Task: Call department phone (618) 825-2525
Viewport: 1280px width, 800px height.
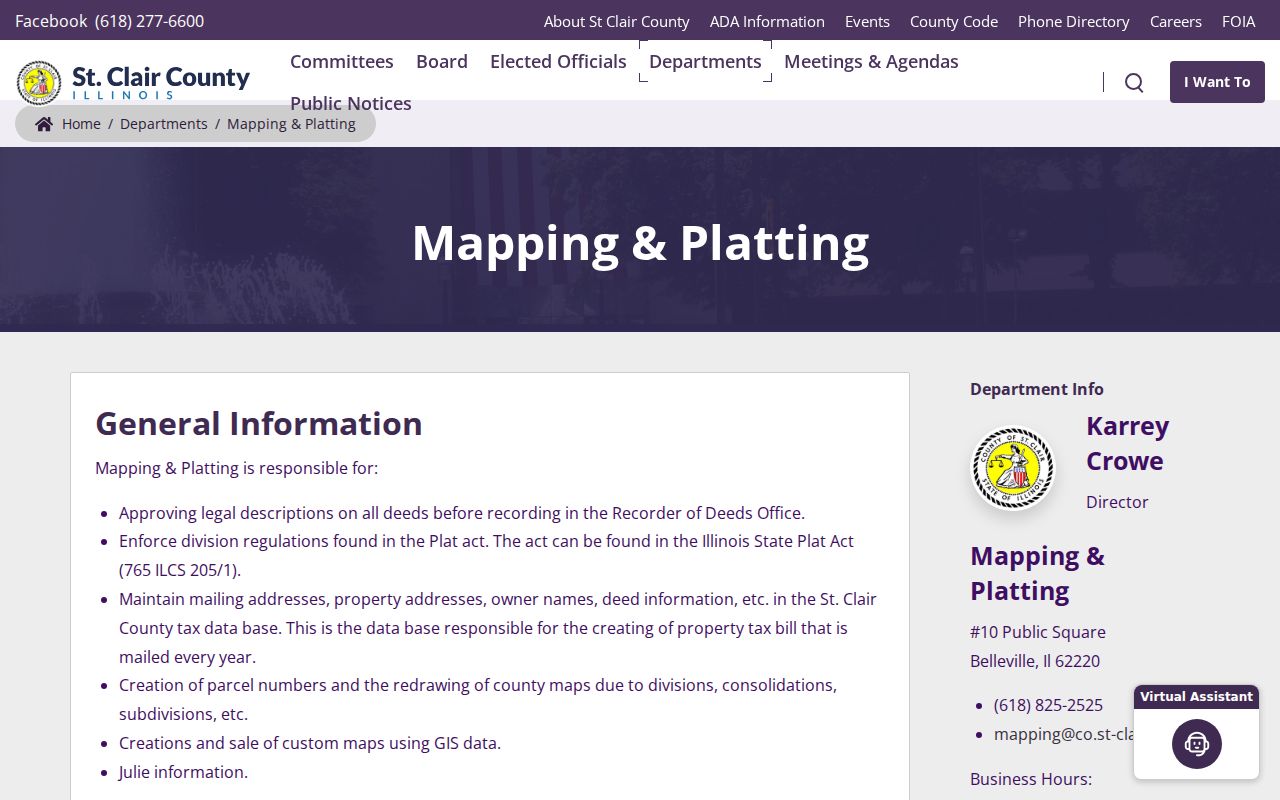Action: point(1048,705)
